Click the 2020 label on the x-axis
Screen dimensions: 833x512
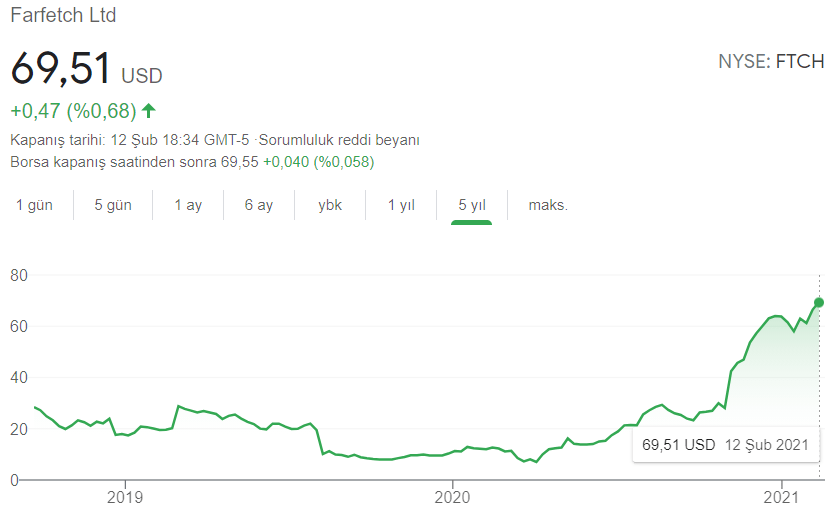[x=452, y=496]
